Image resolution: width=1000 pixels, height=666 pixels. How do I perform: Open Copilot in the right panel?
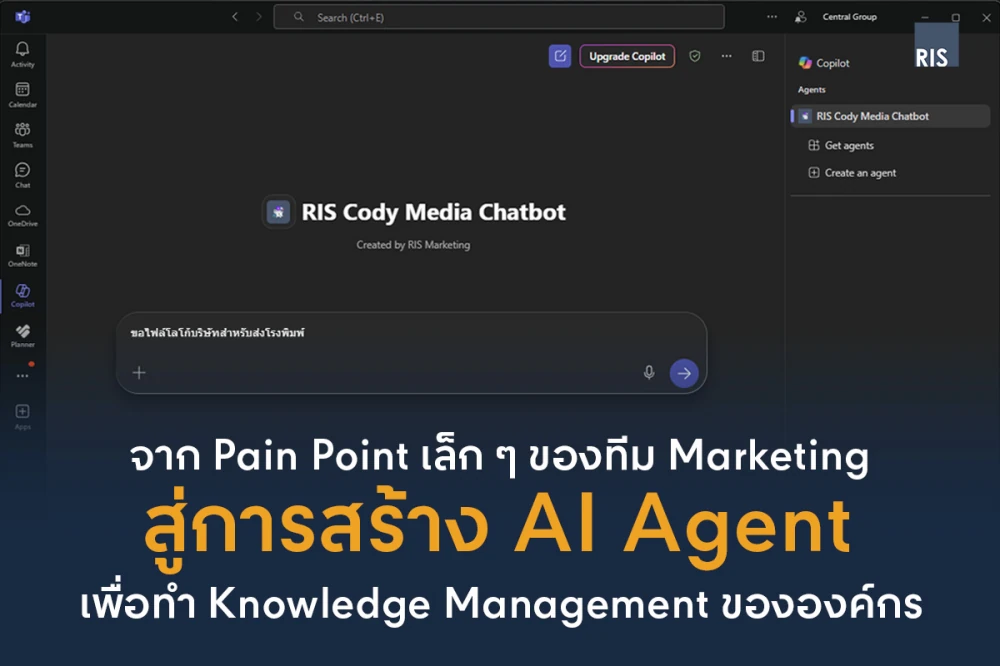click(x=824, y=63)
